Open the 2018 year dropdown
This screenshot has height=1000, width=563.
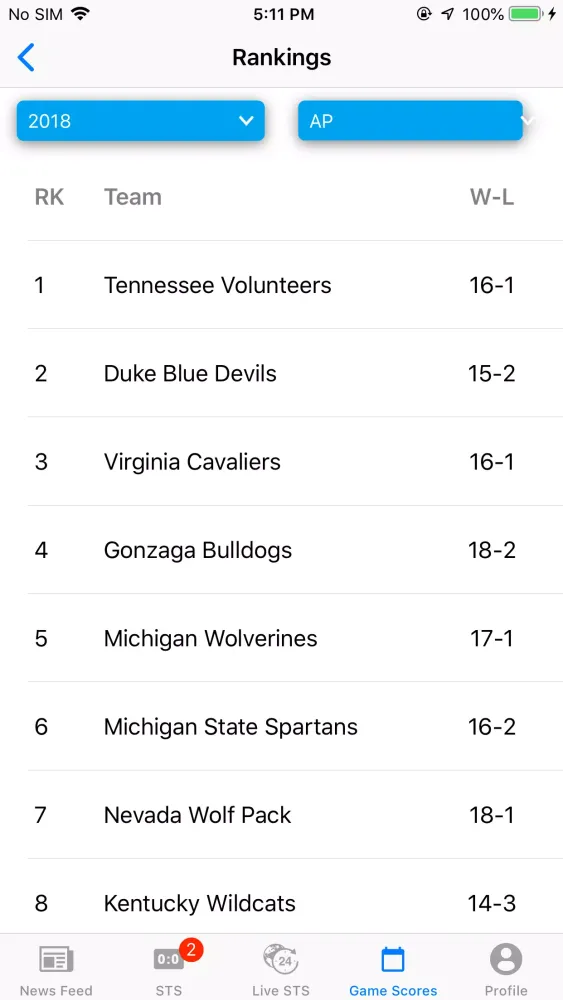tap(140, 121)
